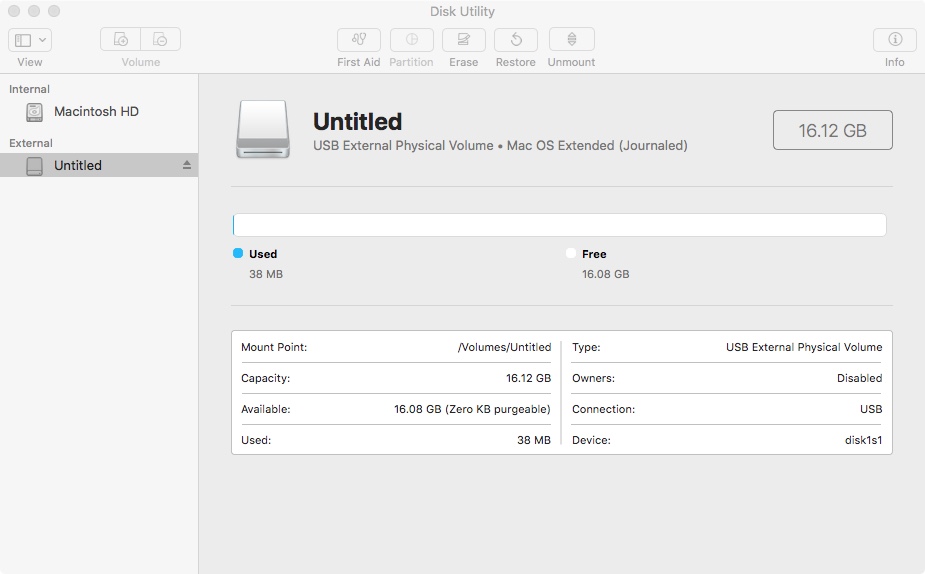The width and height of the screenshot is (925, 574).
Task: Run First Aid on the disk
Action: coord(359,40)
